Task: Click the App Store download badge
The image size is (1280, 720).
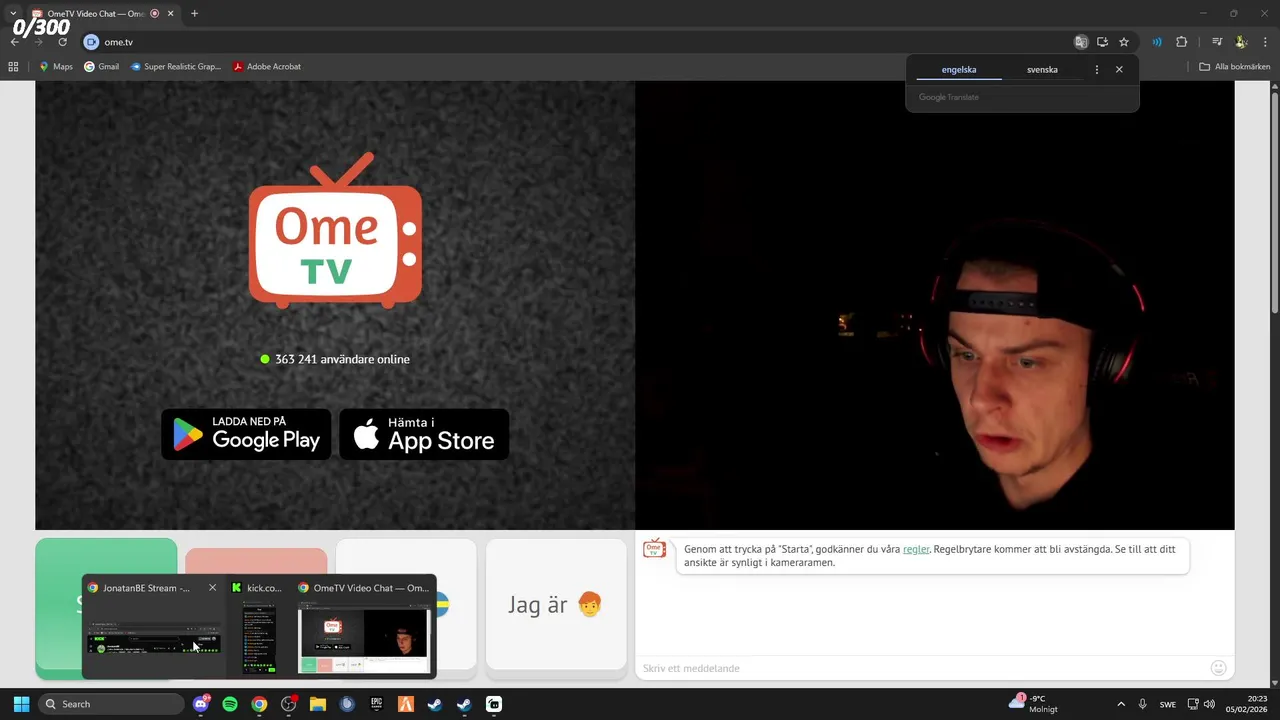Action: point(424,434)
